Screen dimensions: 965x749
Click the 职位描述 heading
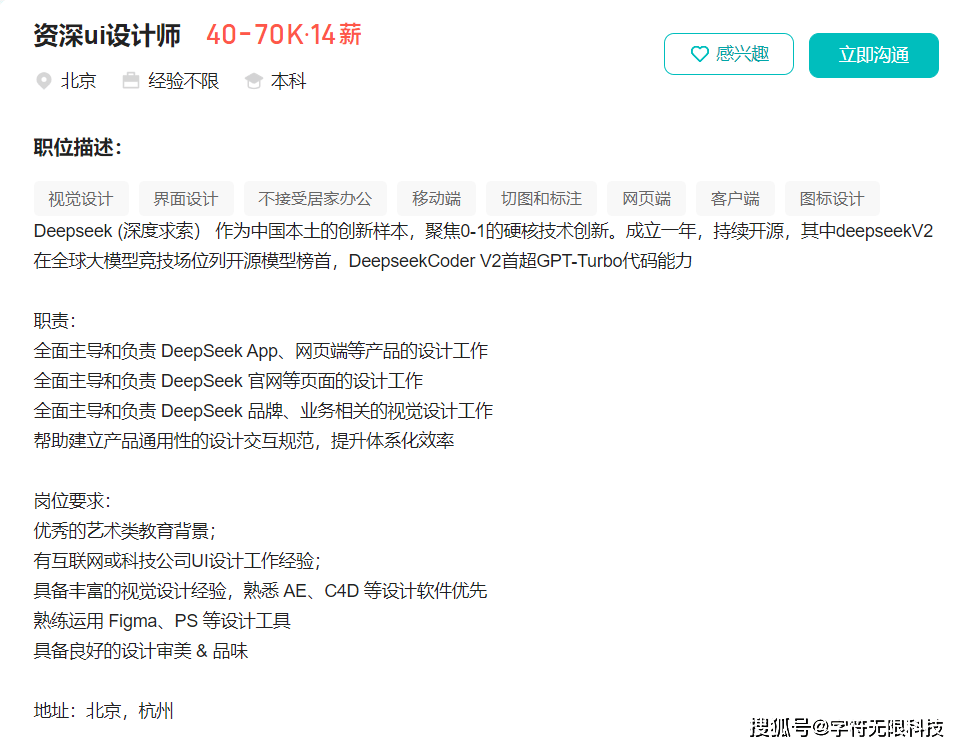click(x=78, y=147)
